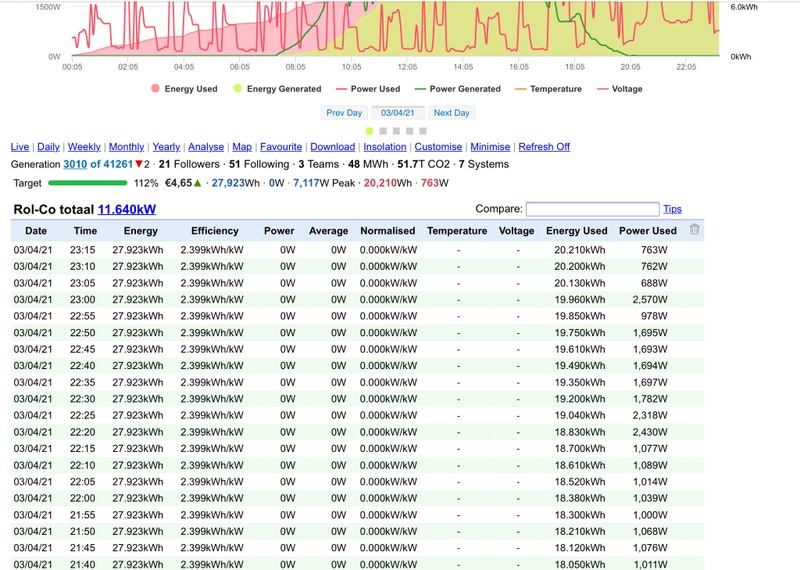This screenshot has width=800, height=570.
Task: Click the Voltage column header
Action: [x=516, y=231]
